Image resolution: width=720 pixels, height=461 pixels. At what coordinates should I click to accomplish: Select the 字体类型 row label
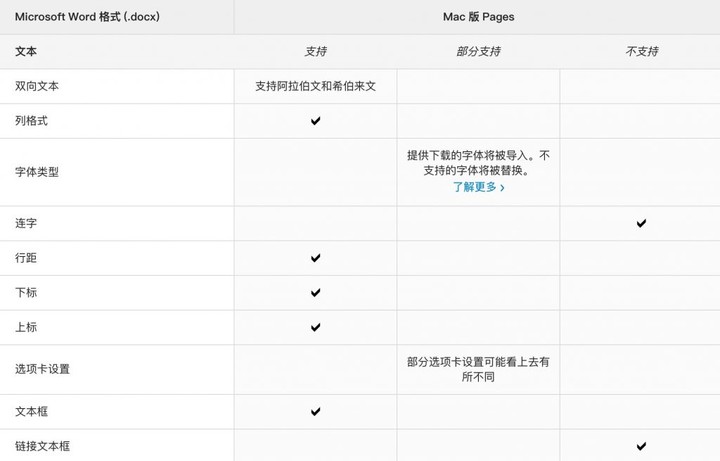pos(37,172)
